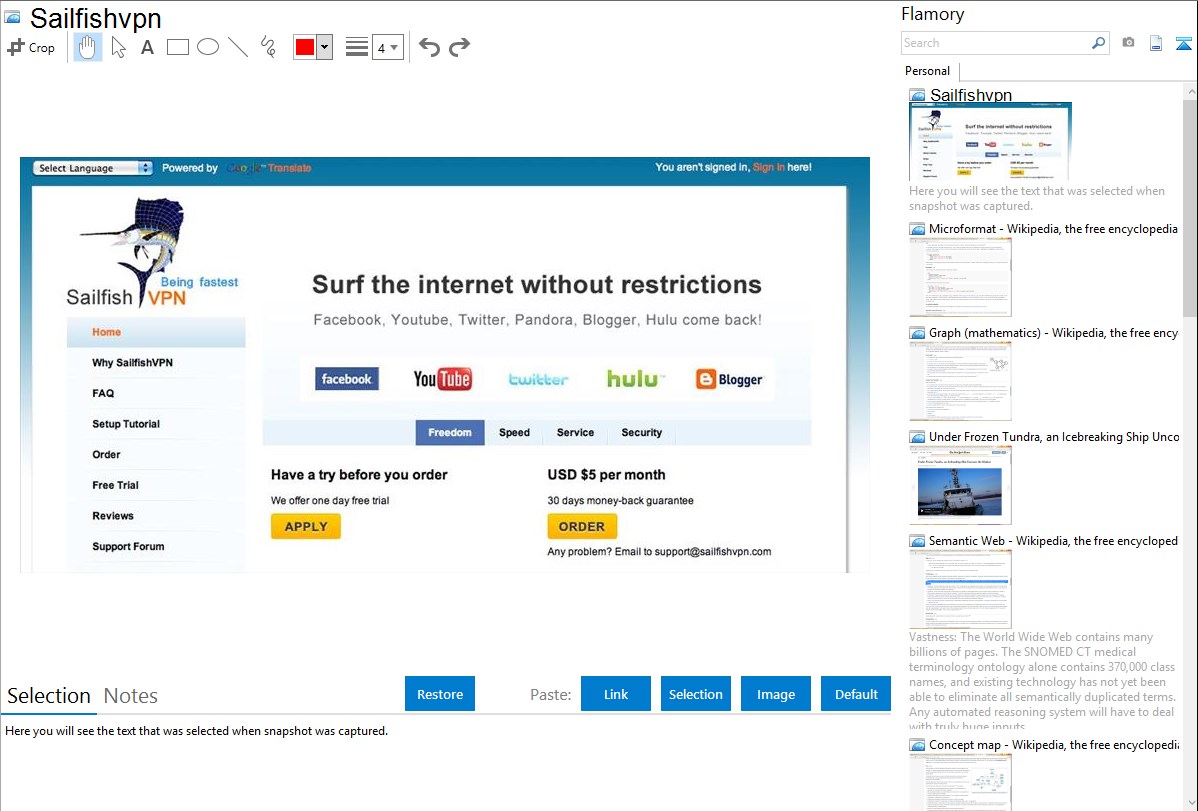
Task: Click the Hulu logo
Action: tap(636, 379)
